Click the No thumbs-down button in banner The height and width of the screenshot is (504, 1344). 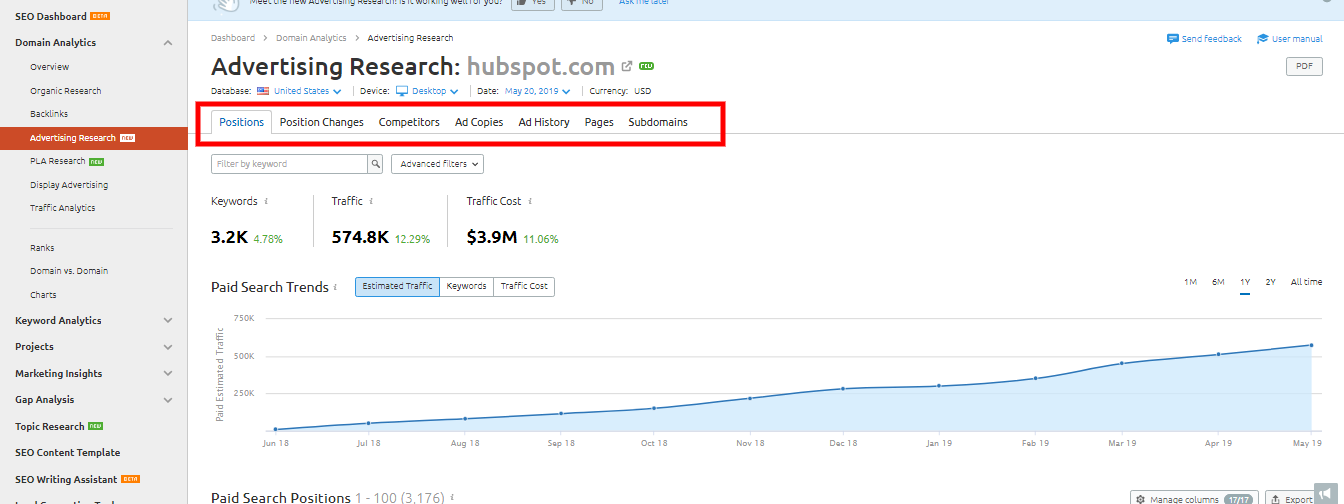581,4
